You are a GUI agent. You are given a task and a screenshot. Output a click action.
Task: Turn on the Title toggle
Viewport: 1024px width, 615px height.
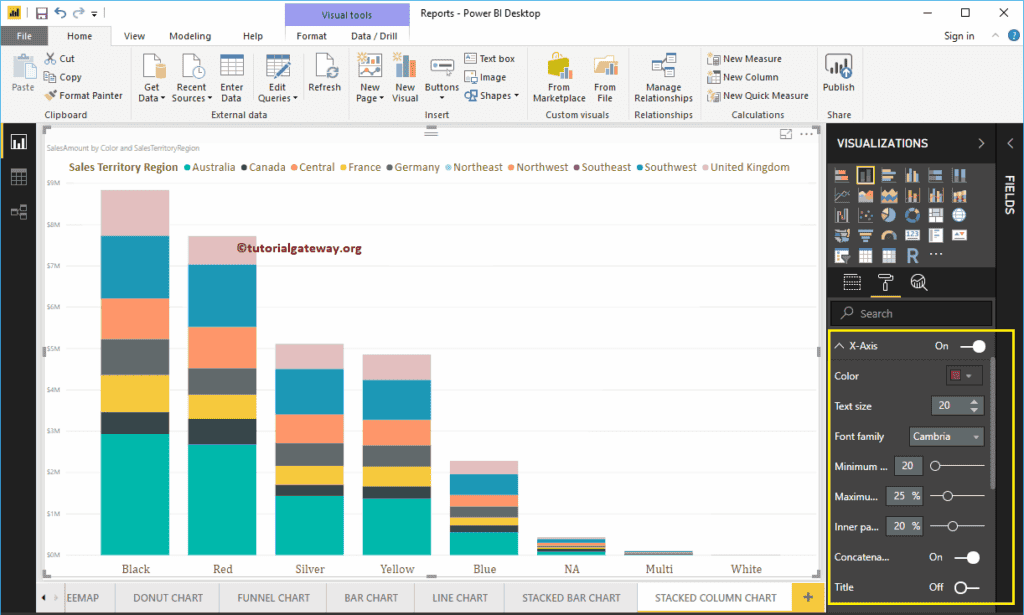tap(967, 588)
